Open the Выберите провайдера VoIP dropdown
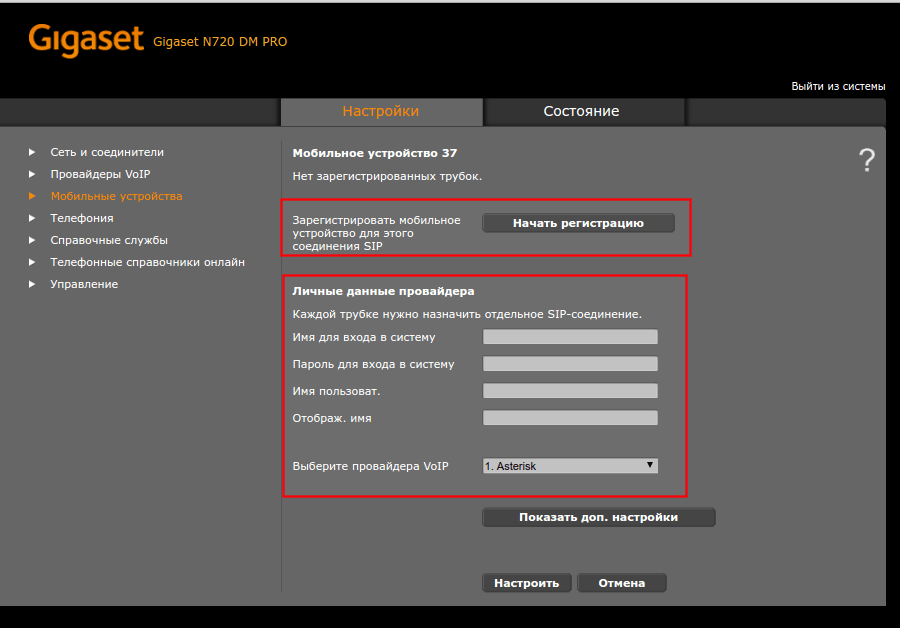The image size is (900, 628). click(570, 466)
